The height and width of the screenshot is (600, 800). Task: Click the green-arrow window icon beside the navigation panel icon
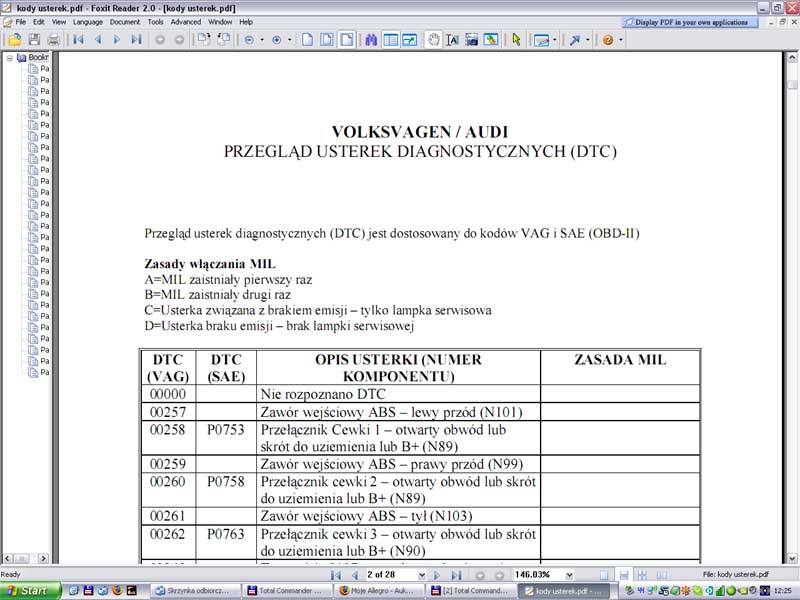pyautogui.click(x=410, y=39)
